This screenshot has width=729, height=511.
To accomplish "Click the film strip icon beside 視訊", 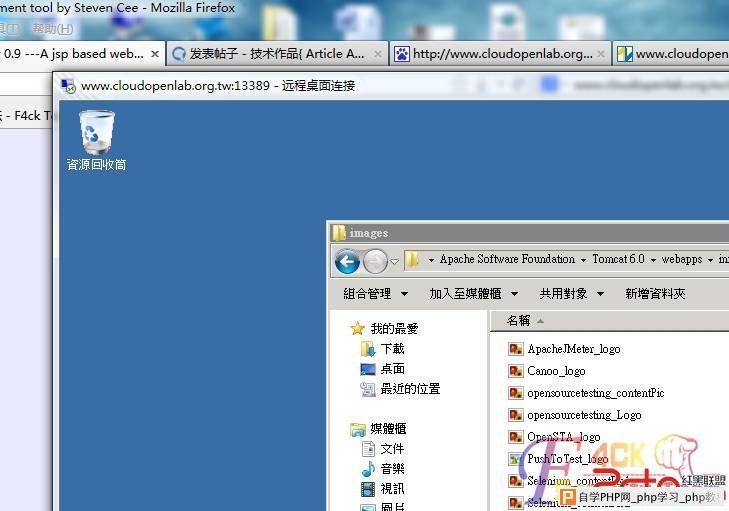I will (368, 489).
